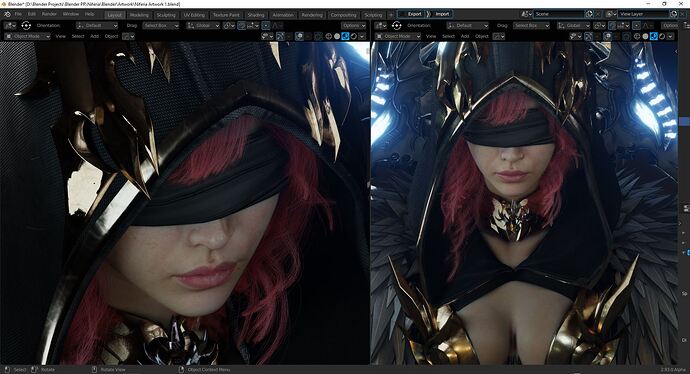Viewport: 690px width, 374px height.
Task: Open Object menu in left viewport header
Action: pyautogui.click(x=111, y=37)
